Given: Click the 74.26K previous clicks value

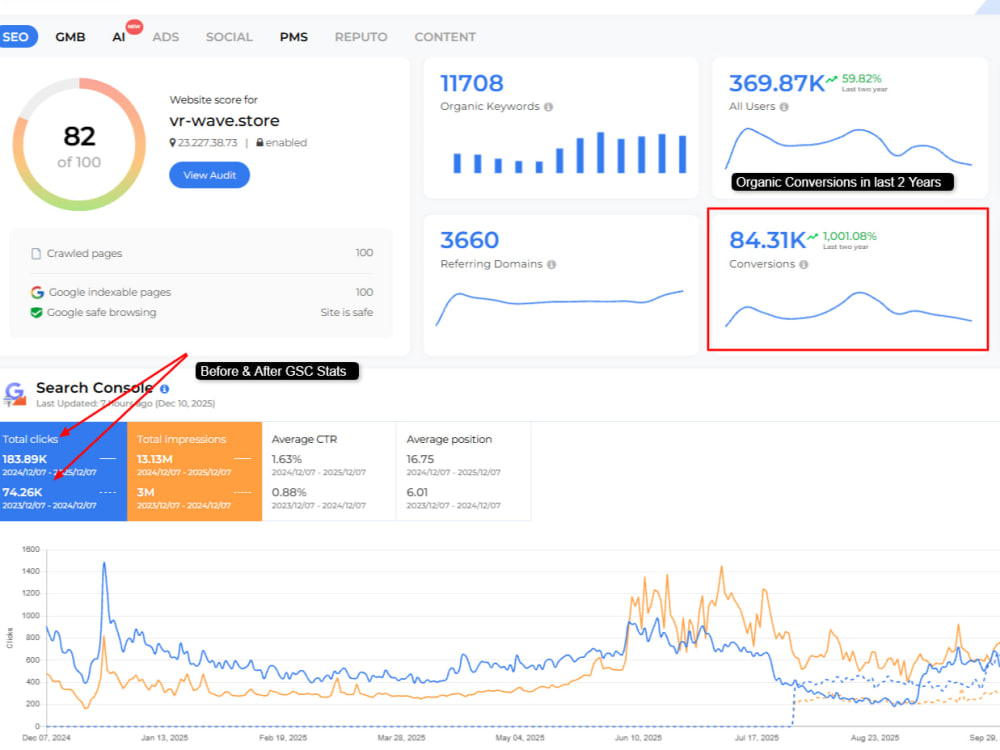Looking at the screenshot, I should coord(22,492).
